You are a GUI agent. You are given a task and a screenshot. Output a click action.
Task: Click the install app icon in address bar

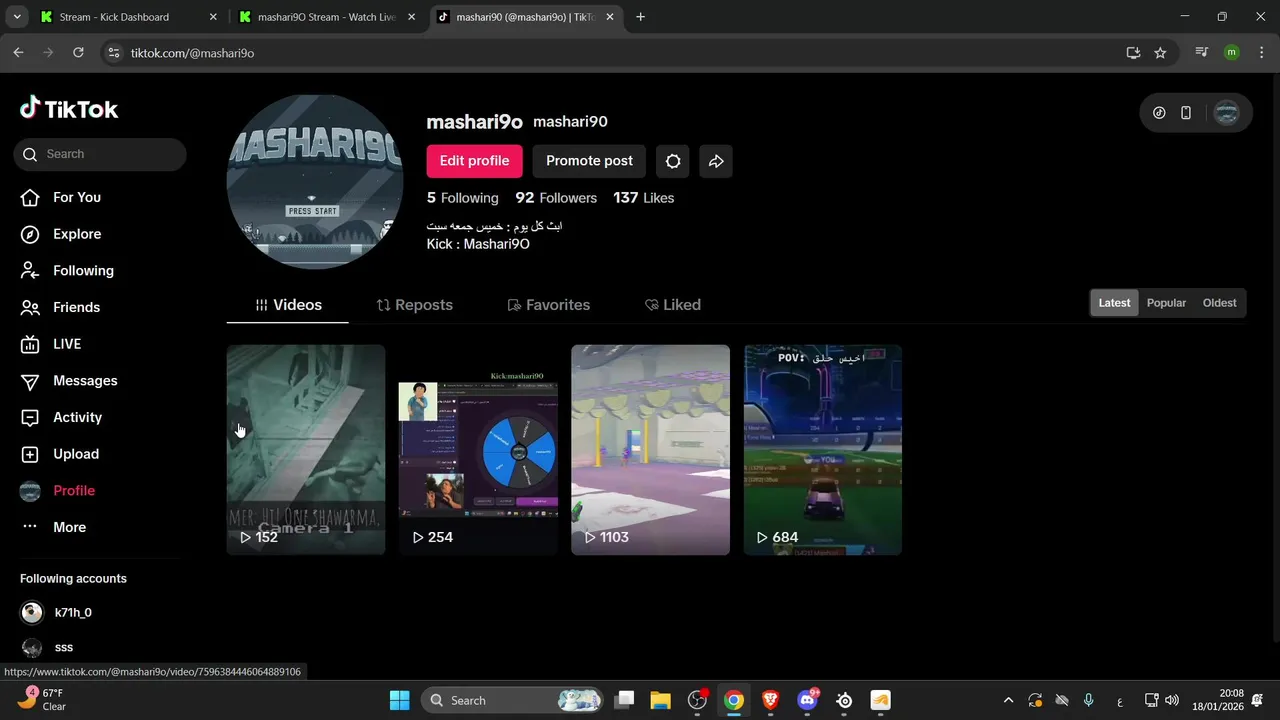pos(1133,53)
